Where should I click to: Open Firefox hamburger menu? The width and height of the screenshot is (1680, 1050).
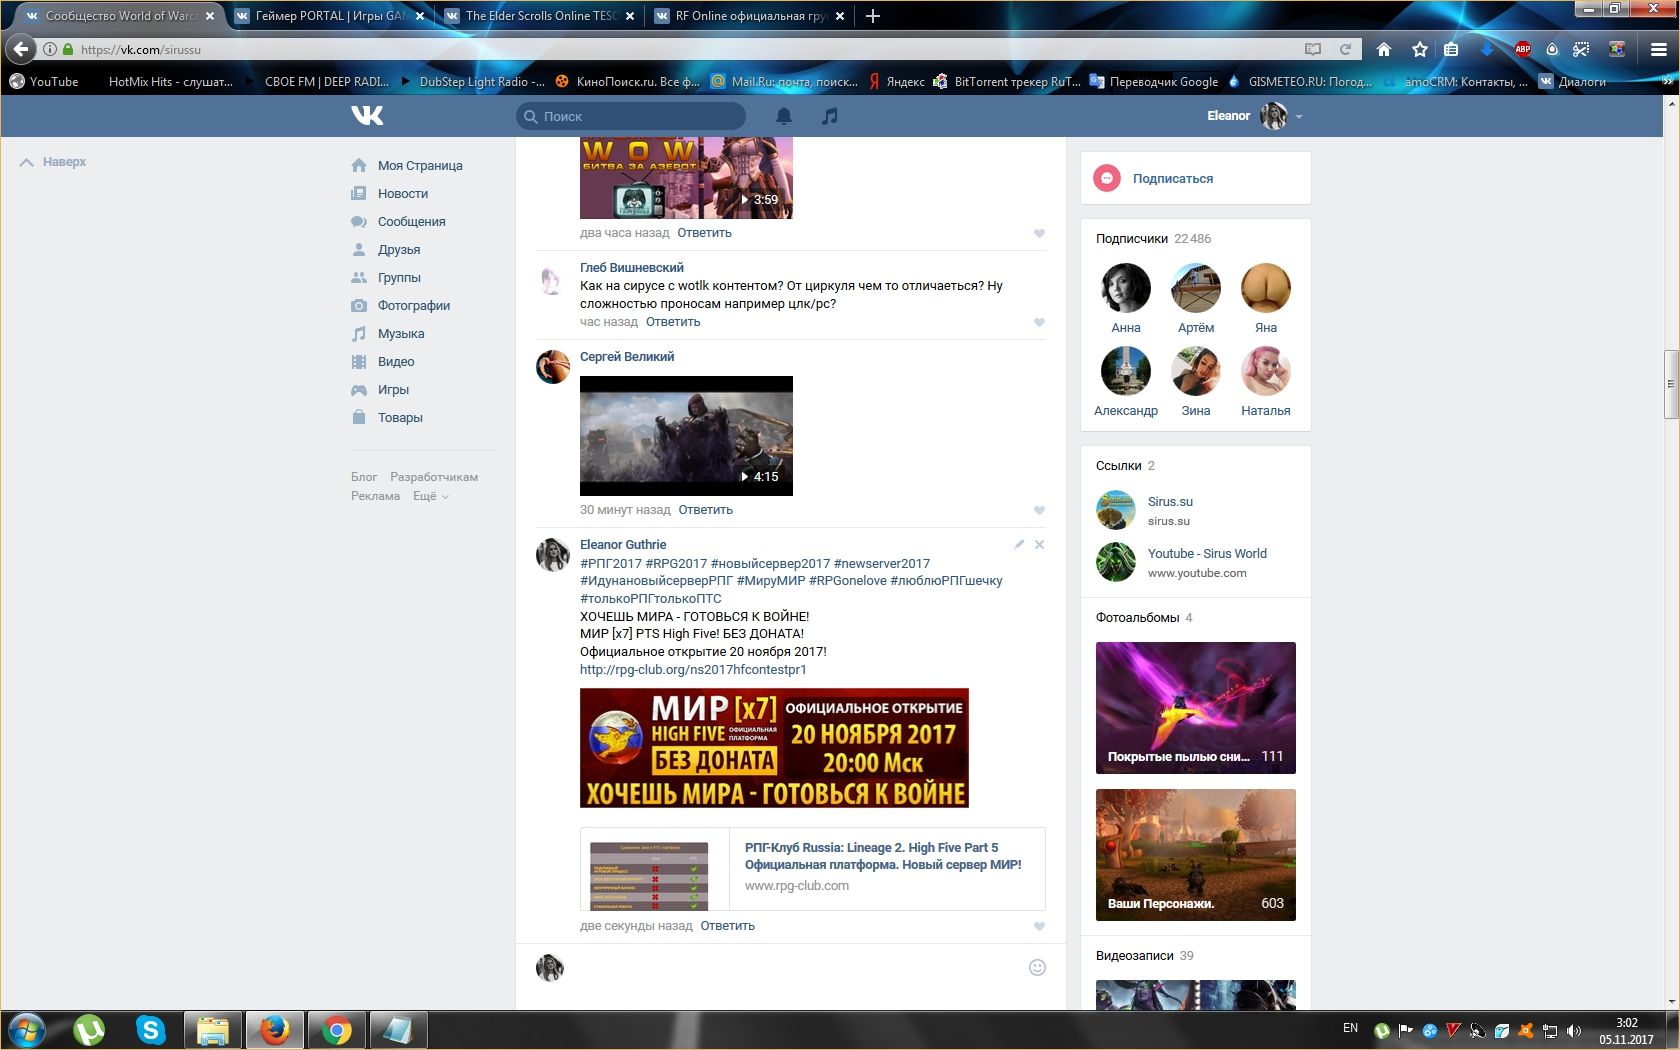[x=1657, y=49]
